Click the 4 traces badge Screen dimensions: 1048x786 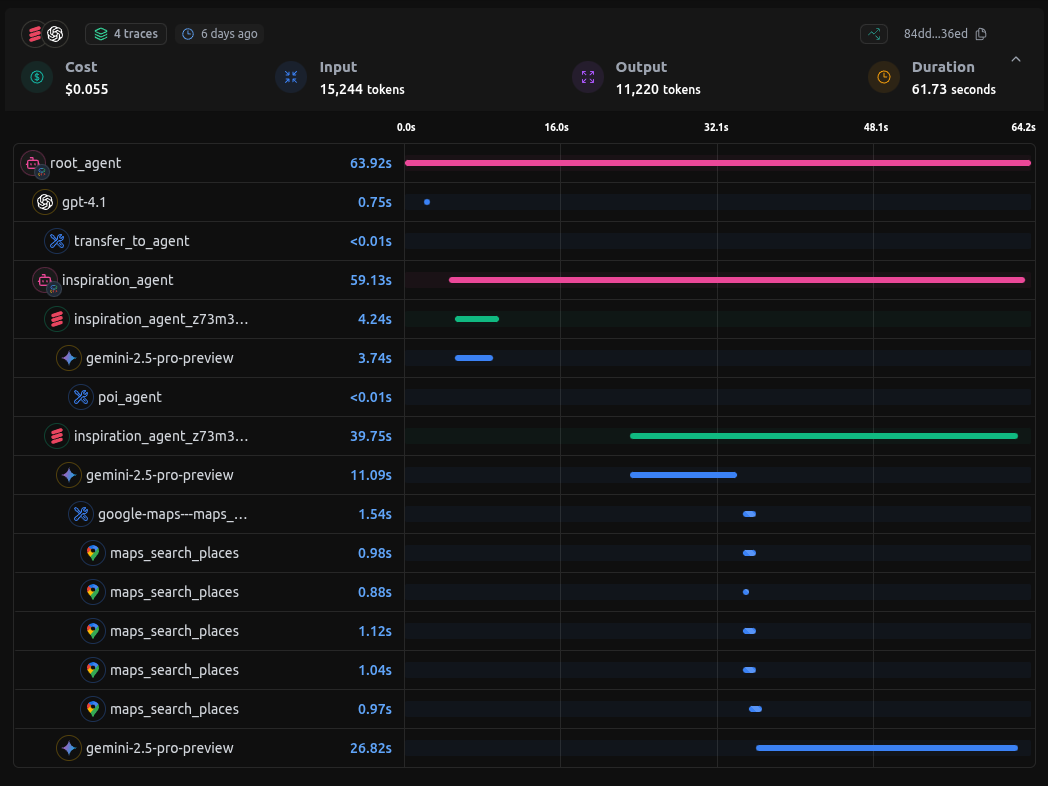click(x=125, y=33)
